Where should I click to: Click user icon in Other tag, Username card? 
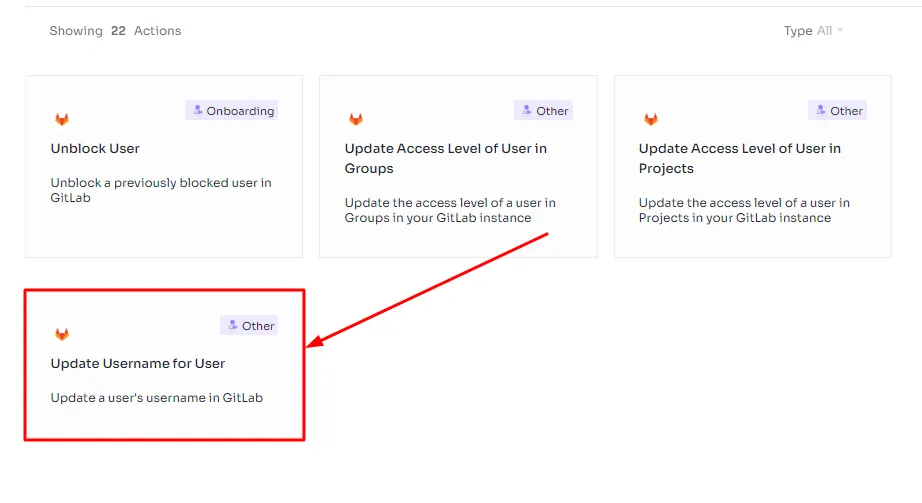(233, 325)
